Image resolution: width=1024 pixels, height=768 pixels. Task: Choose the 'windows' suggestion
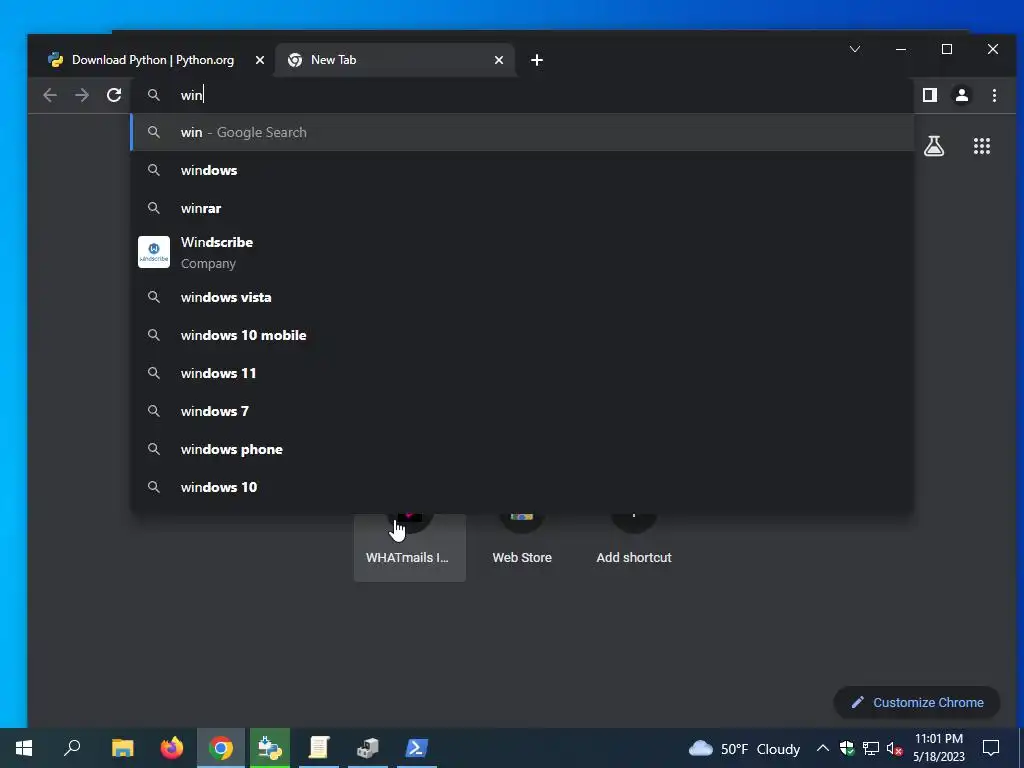pyautogui.click(x=522, y=170)
